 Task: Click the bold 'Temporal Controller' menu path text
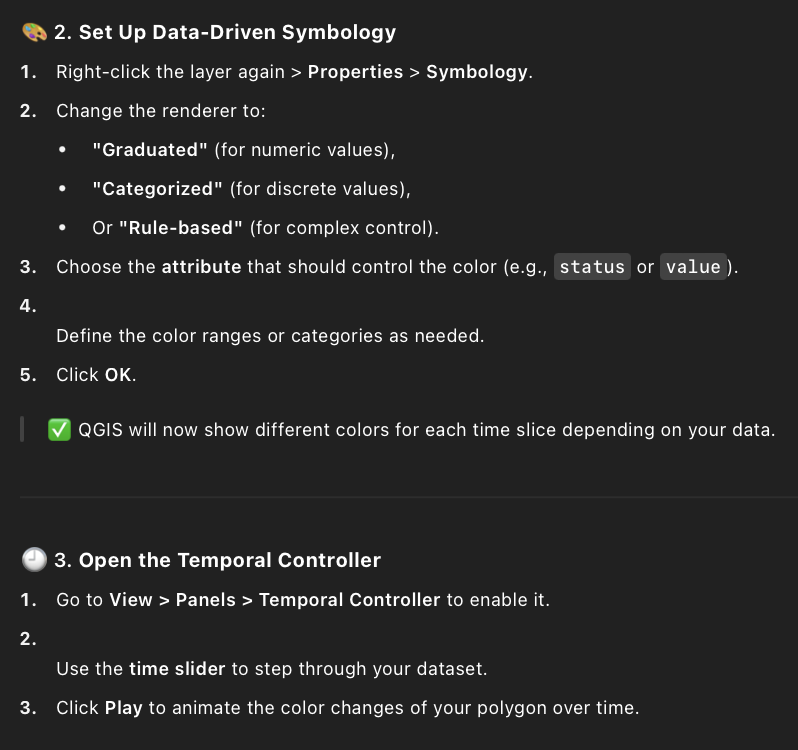click(x=349, y=599)
